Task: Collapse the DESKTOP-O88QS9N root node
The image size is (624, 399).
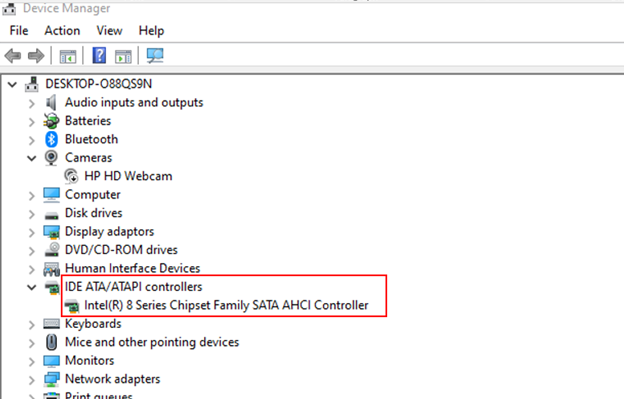Action: pyautogui.click(x=12, y=84)
